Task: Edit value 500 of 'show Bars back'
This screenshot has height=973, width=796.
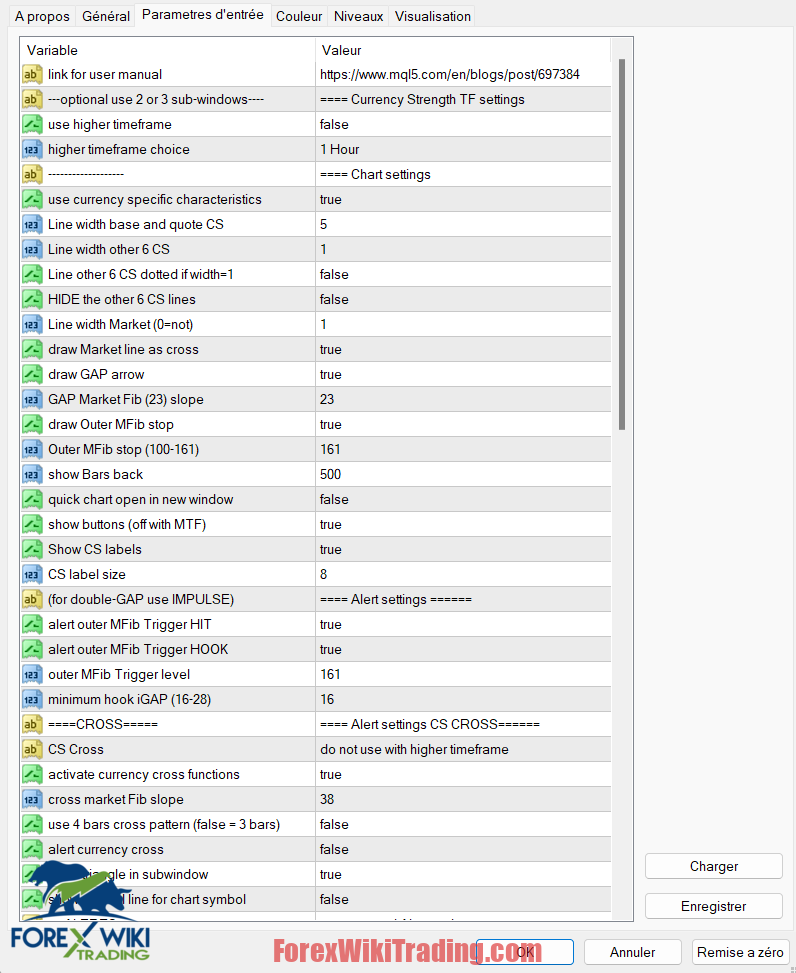Action: coord(463,475)
